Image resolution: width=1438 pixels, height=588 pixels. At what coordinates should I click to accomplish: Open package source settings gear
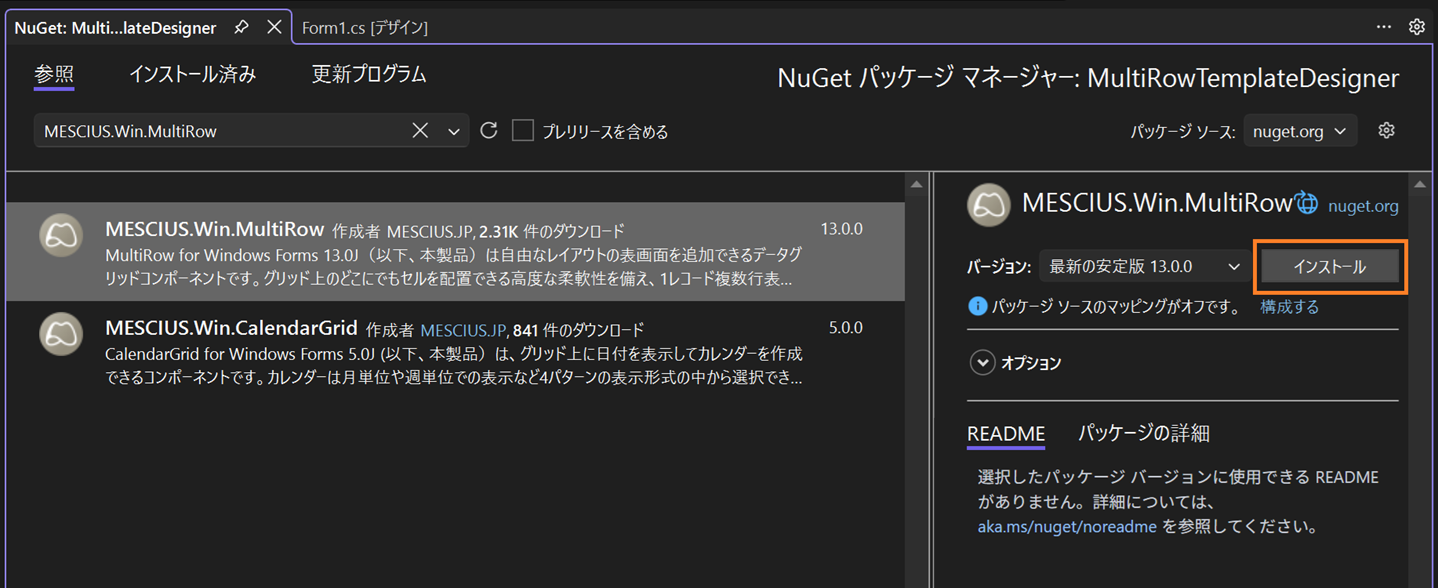pos(1386,130)
